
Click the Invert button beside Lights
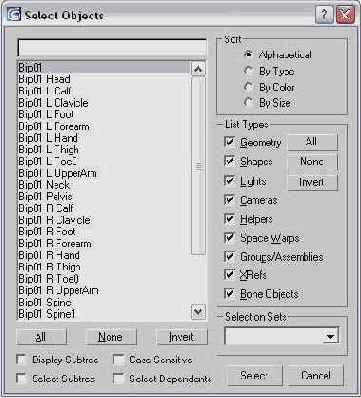[312, 182]
